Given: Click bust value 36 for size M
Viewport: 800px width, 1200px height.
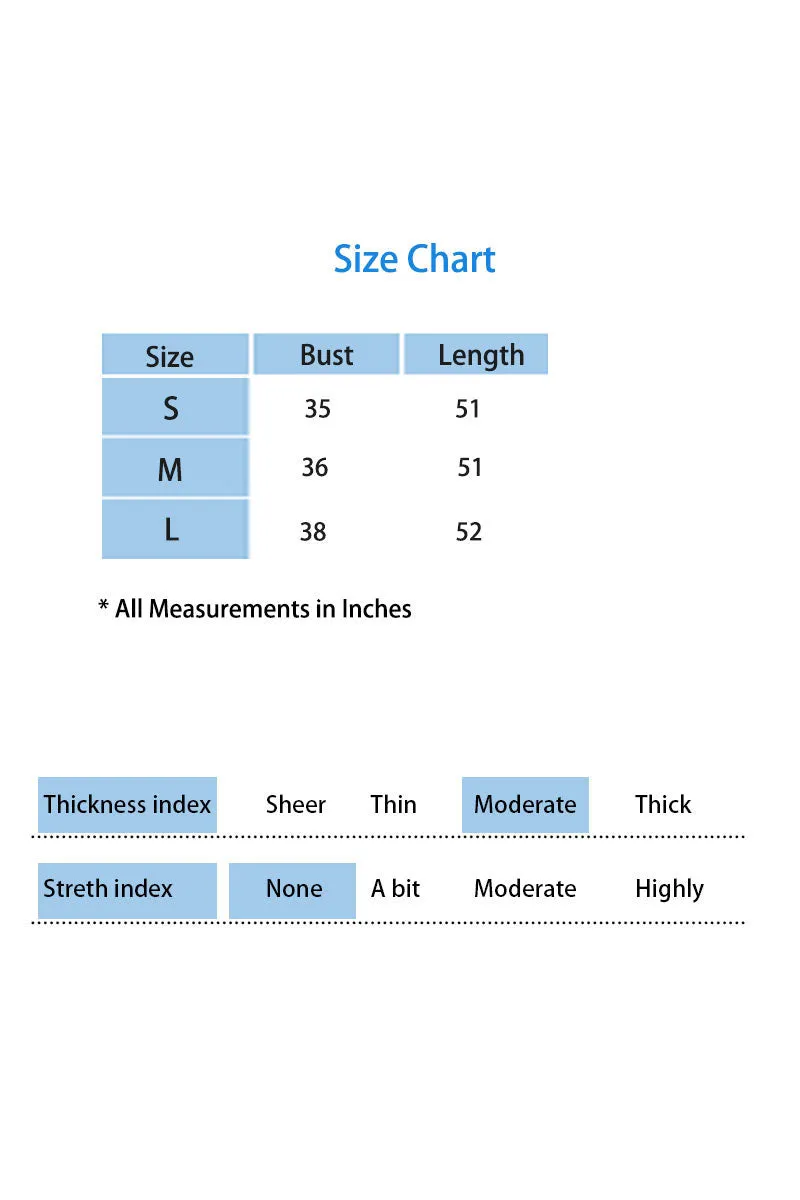Looking at the screenshot, I should (x=314, y=467).
